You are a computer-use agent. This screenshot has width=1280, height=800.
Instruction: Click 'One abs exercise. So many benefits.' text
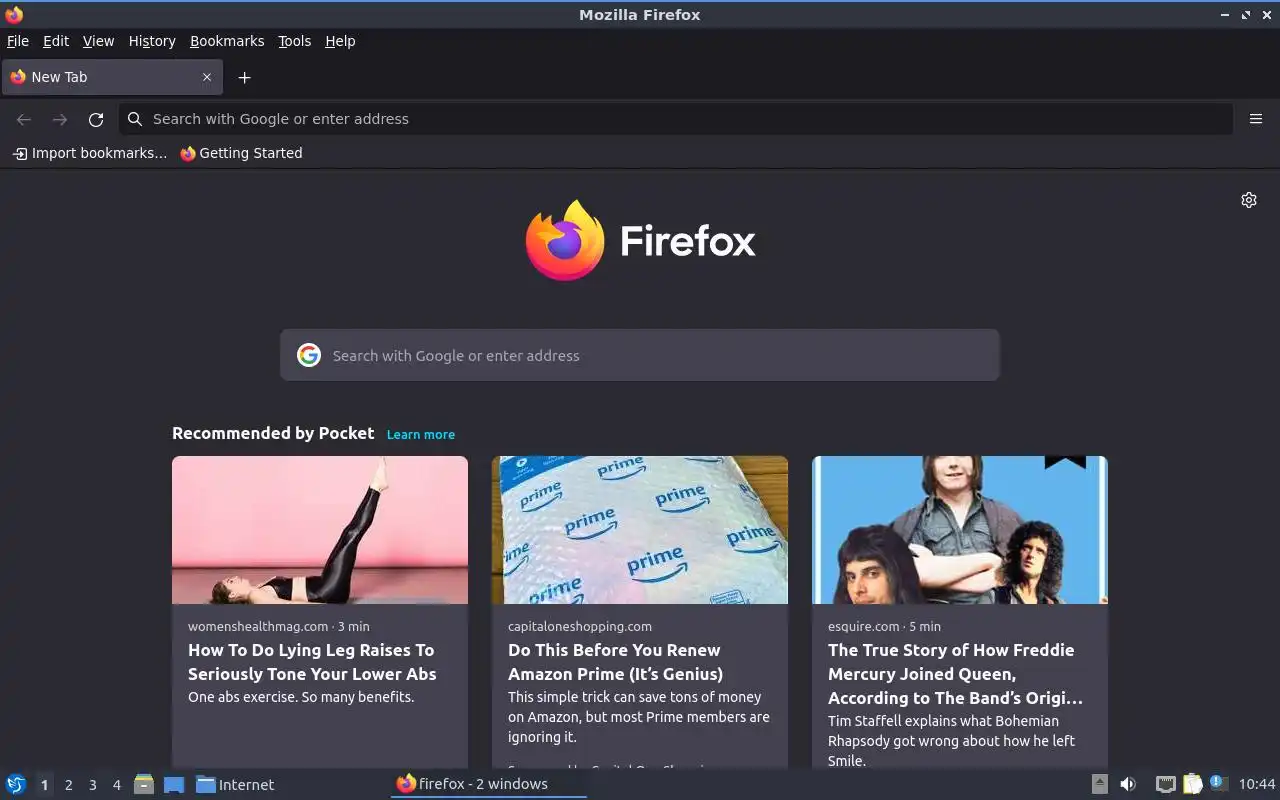click(x=301, y=697)
